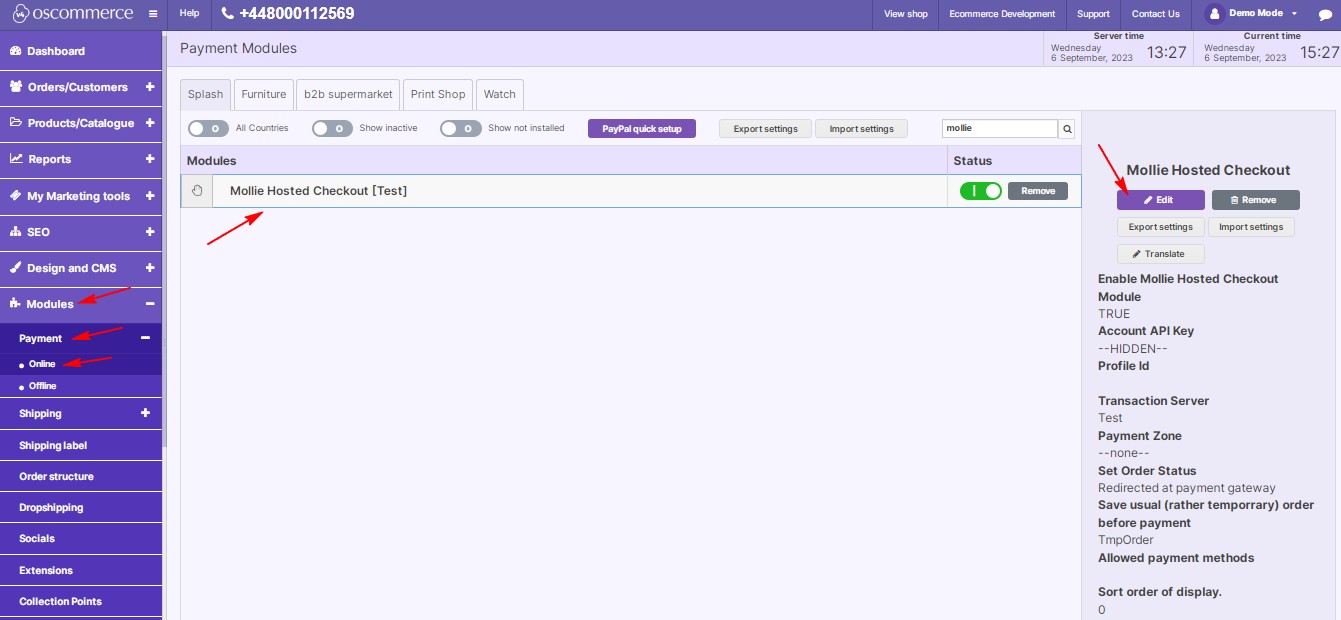
Task: Toggle the Show not installed switch
Action: [x=461, y=128]
